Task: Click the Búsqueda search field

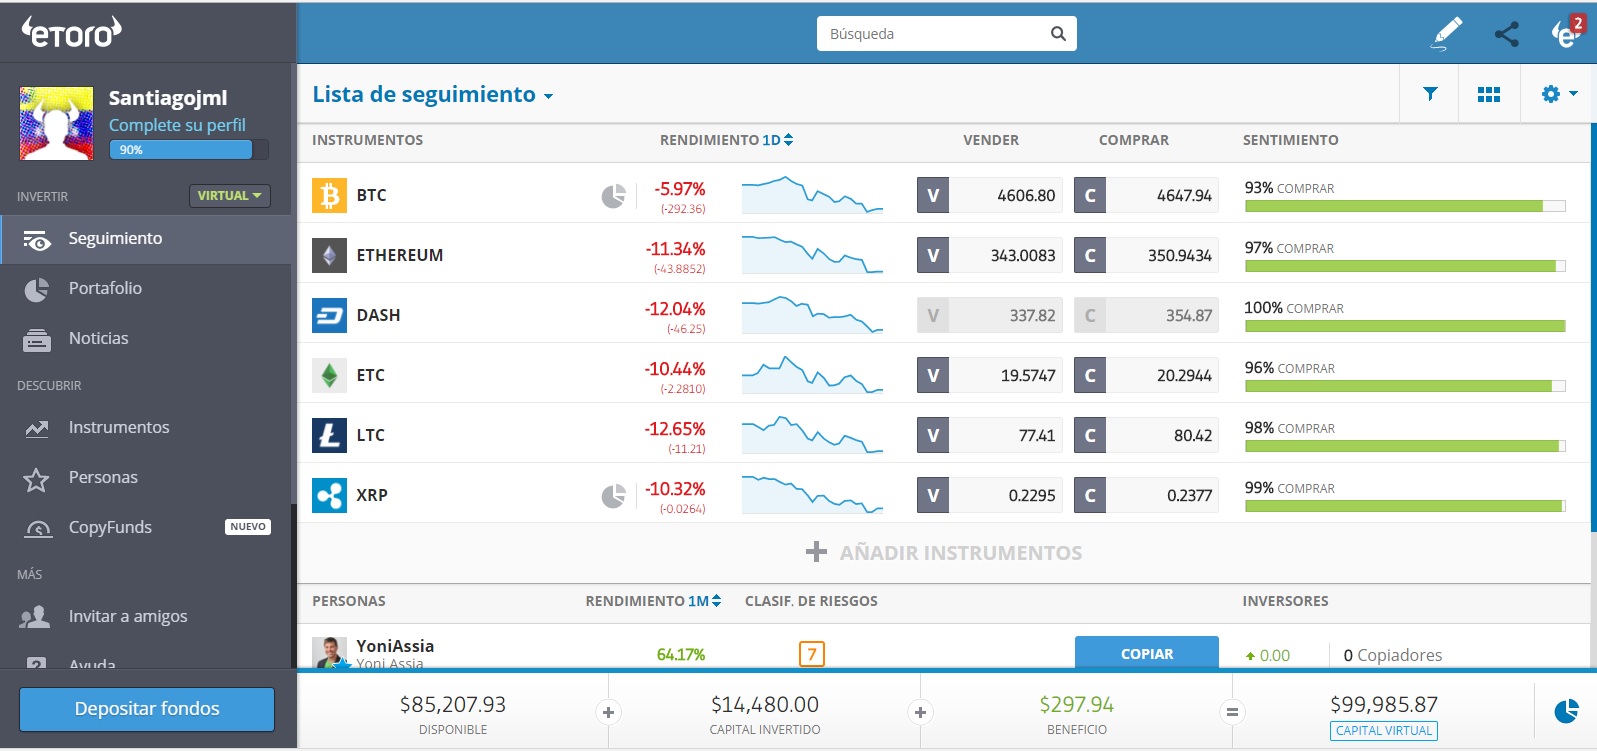Action: click(x=946, y=34)
